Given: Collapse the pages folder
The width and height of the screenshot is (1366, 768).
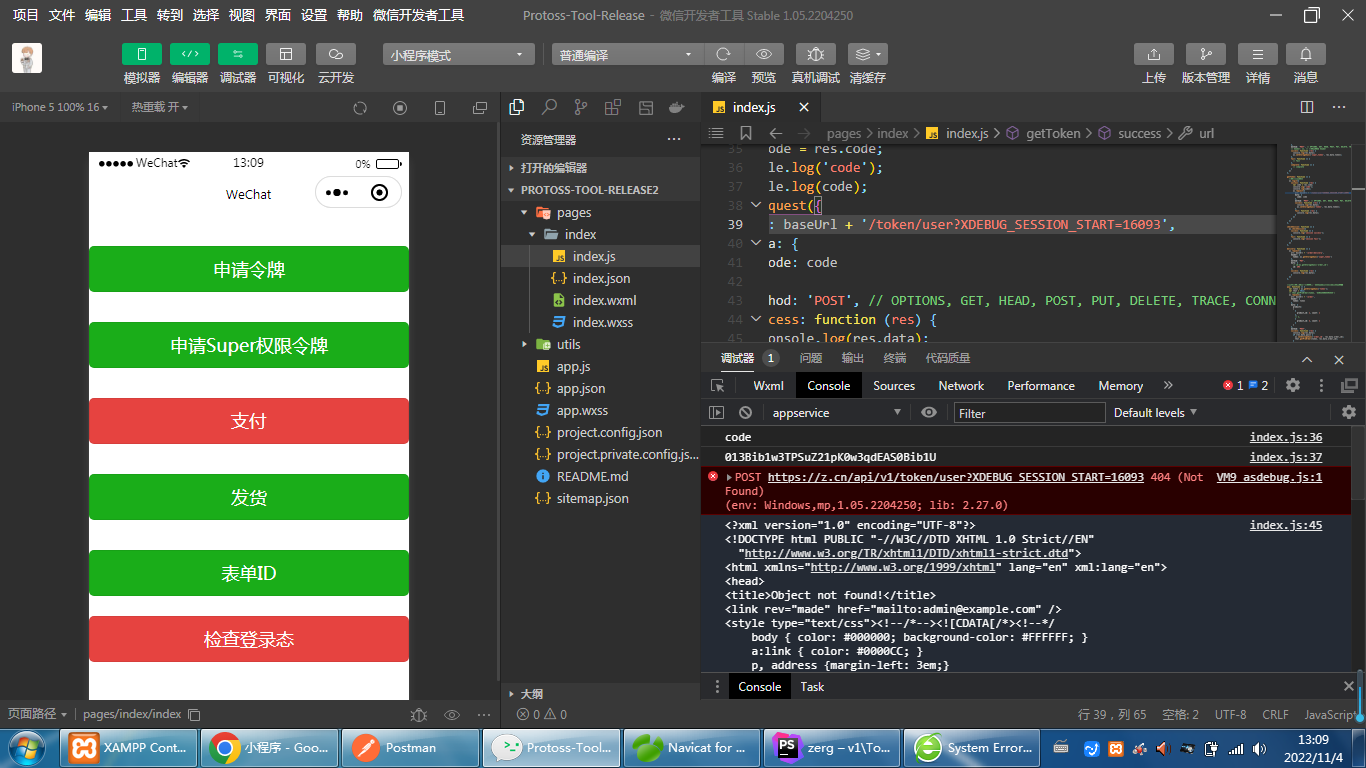Looking at the screenshot, I should (600, 212).
